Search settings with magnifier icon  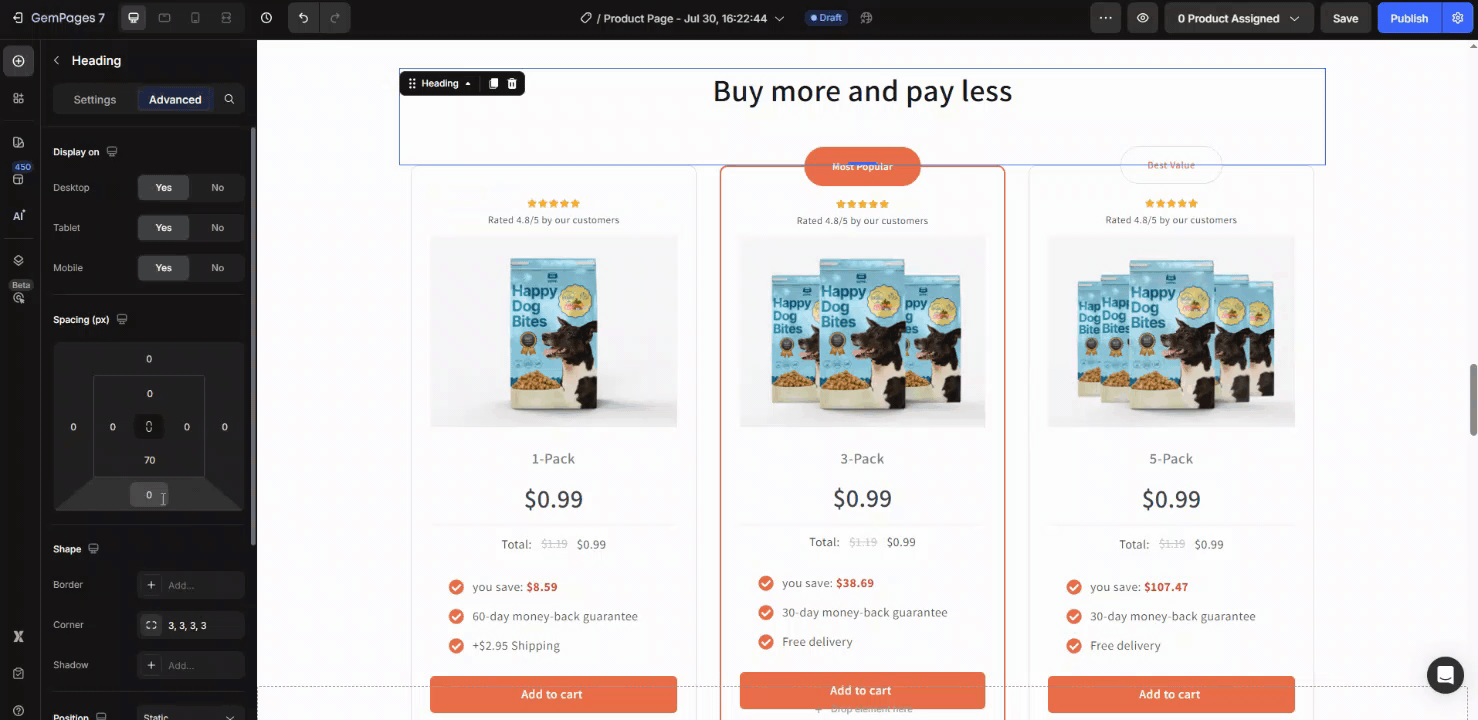pos(229,99)
